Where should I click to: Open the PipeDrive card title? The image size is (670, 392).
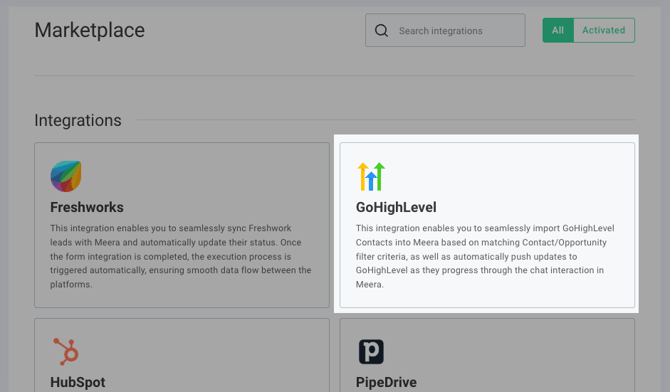point(386,382)
